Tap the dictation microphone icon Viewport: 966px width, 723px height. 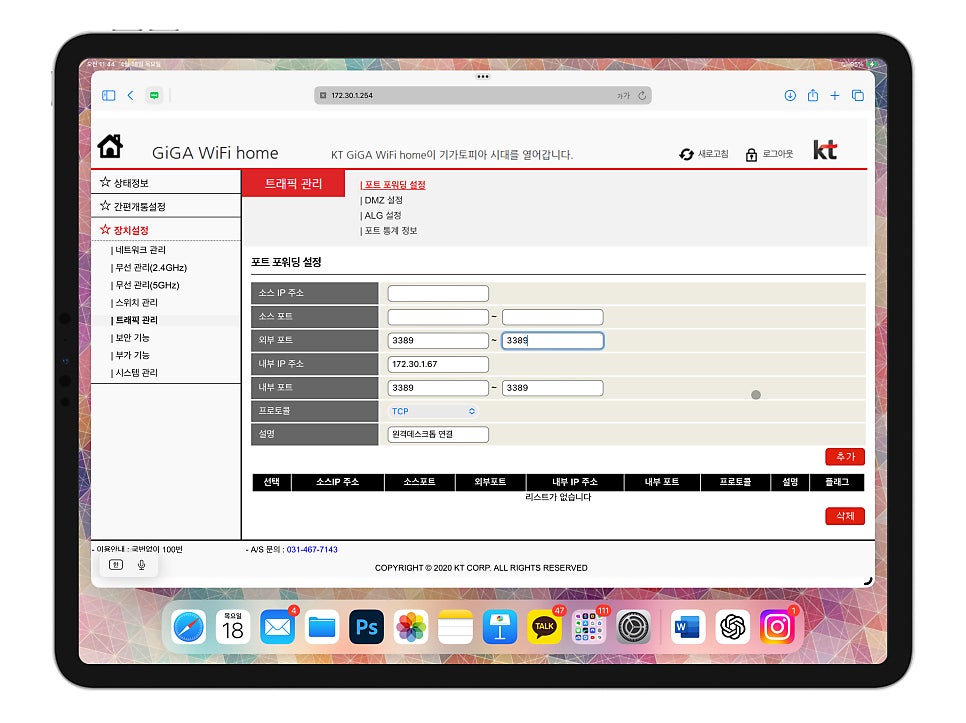142,565
